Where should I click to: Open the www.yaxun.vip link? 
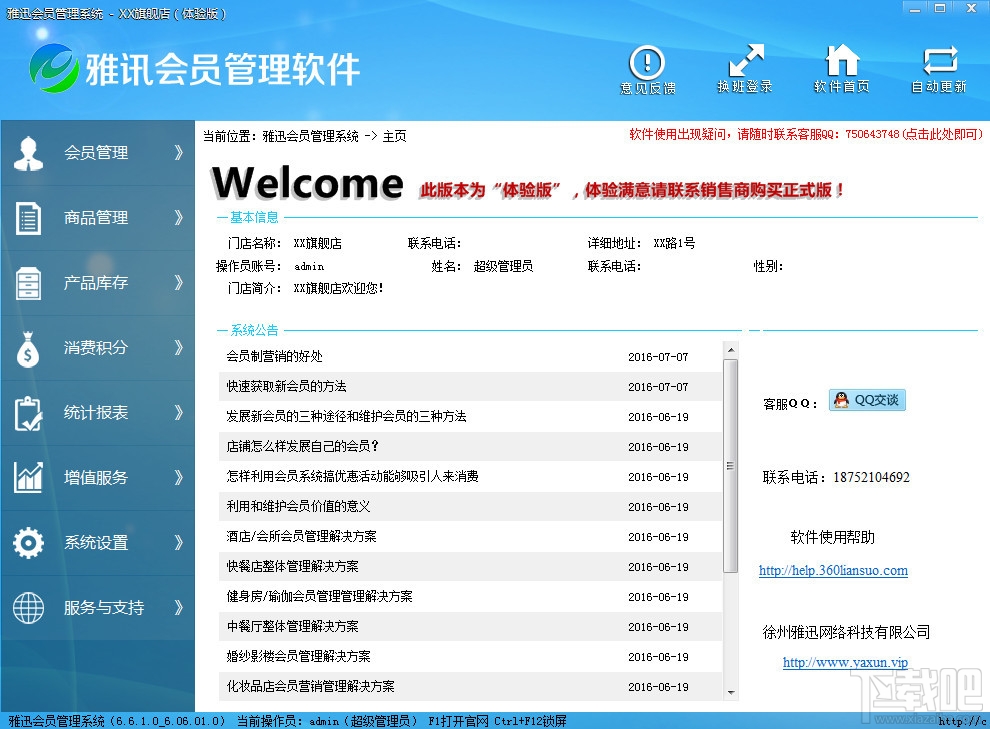[x=845, y=662]
